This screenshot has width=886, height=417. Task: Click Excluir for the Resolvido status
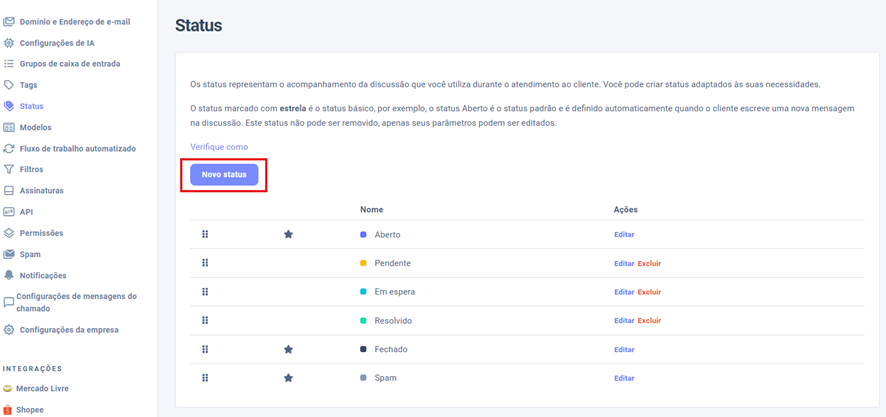point(649,321)
